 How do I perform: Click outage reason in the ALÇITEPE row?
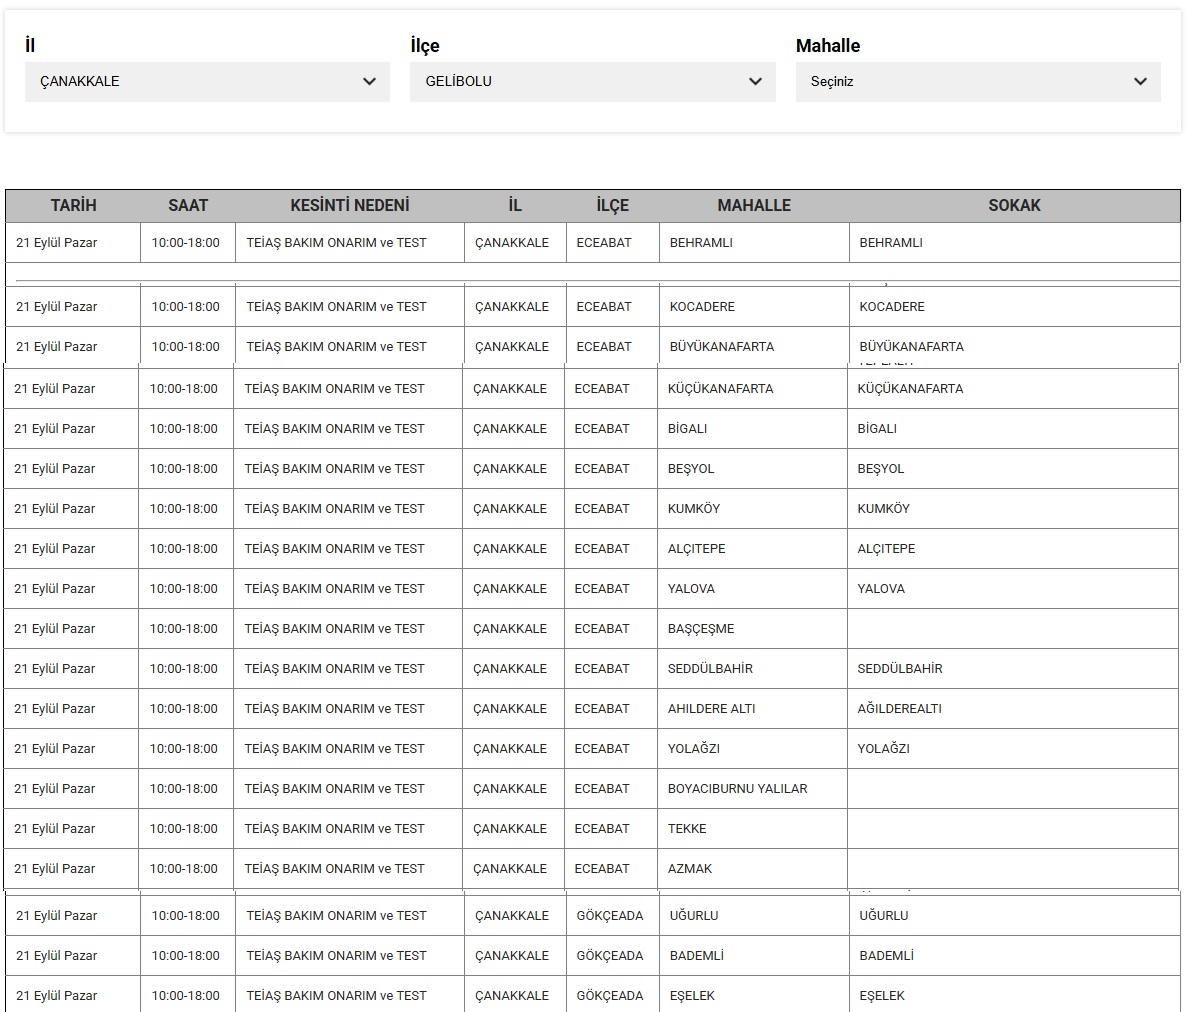tap(334, 549)
